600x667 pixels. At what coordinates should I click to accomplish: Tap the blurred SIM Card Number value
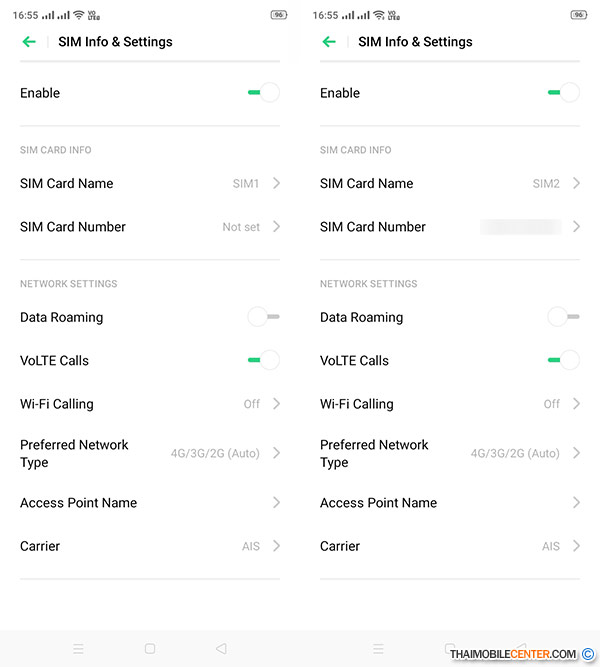point(520,227)
